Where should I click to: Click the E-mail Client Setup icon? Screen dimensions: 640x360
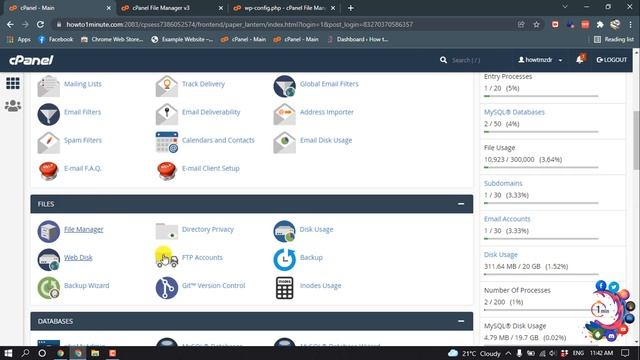pyautogui.click(x=167, y=170)
